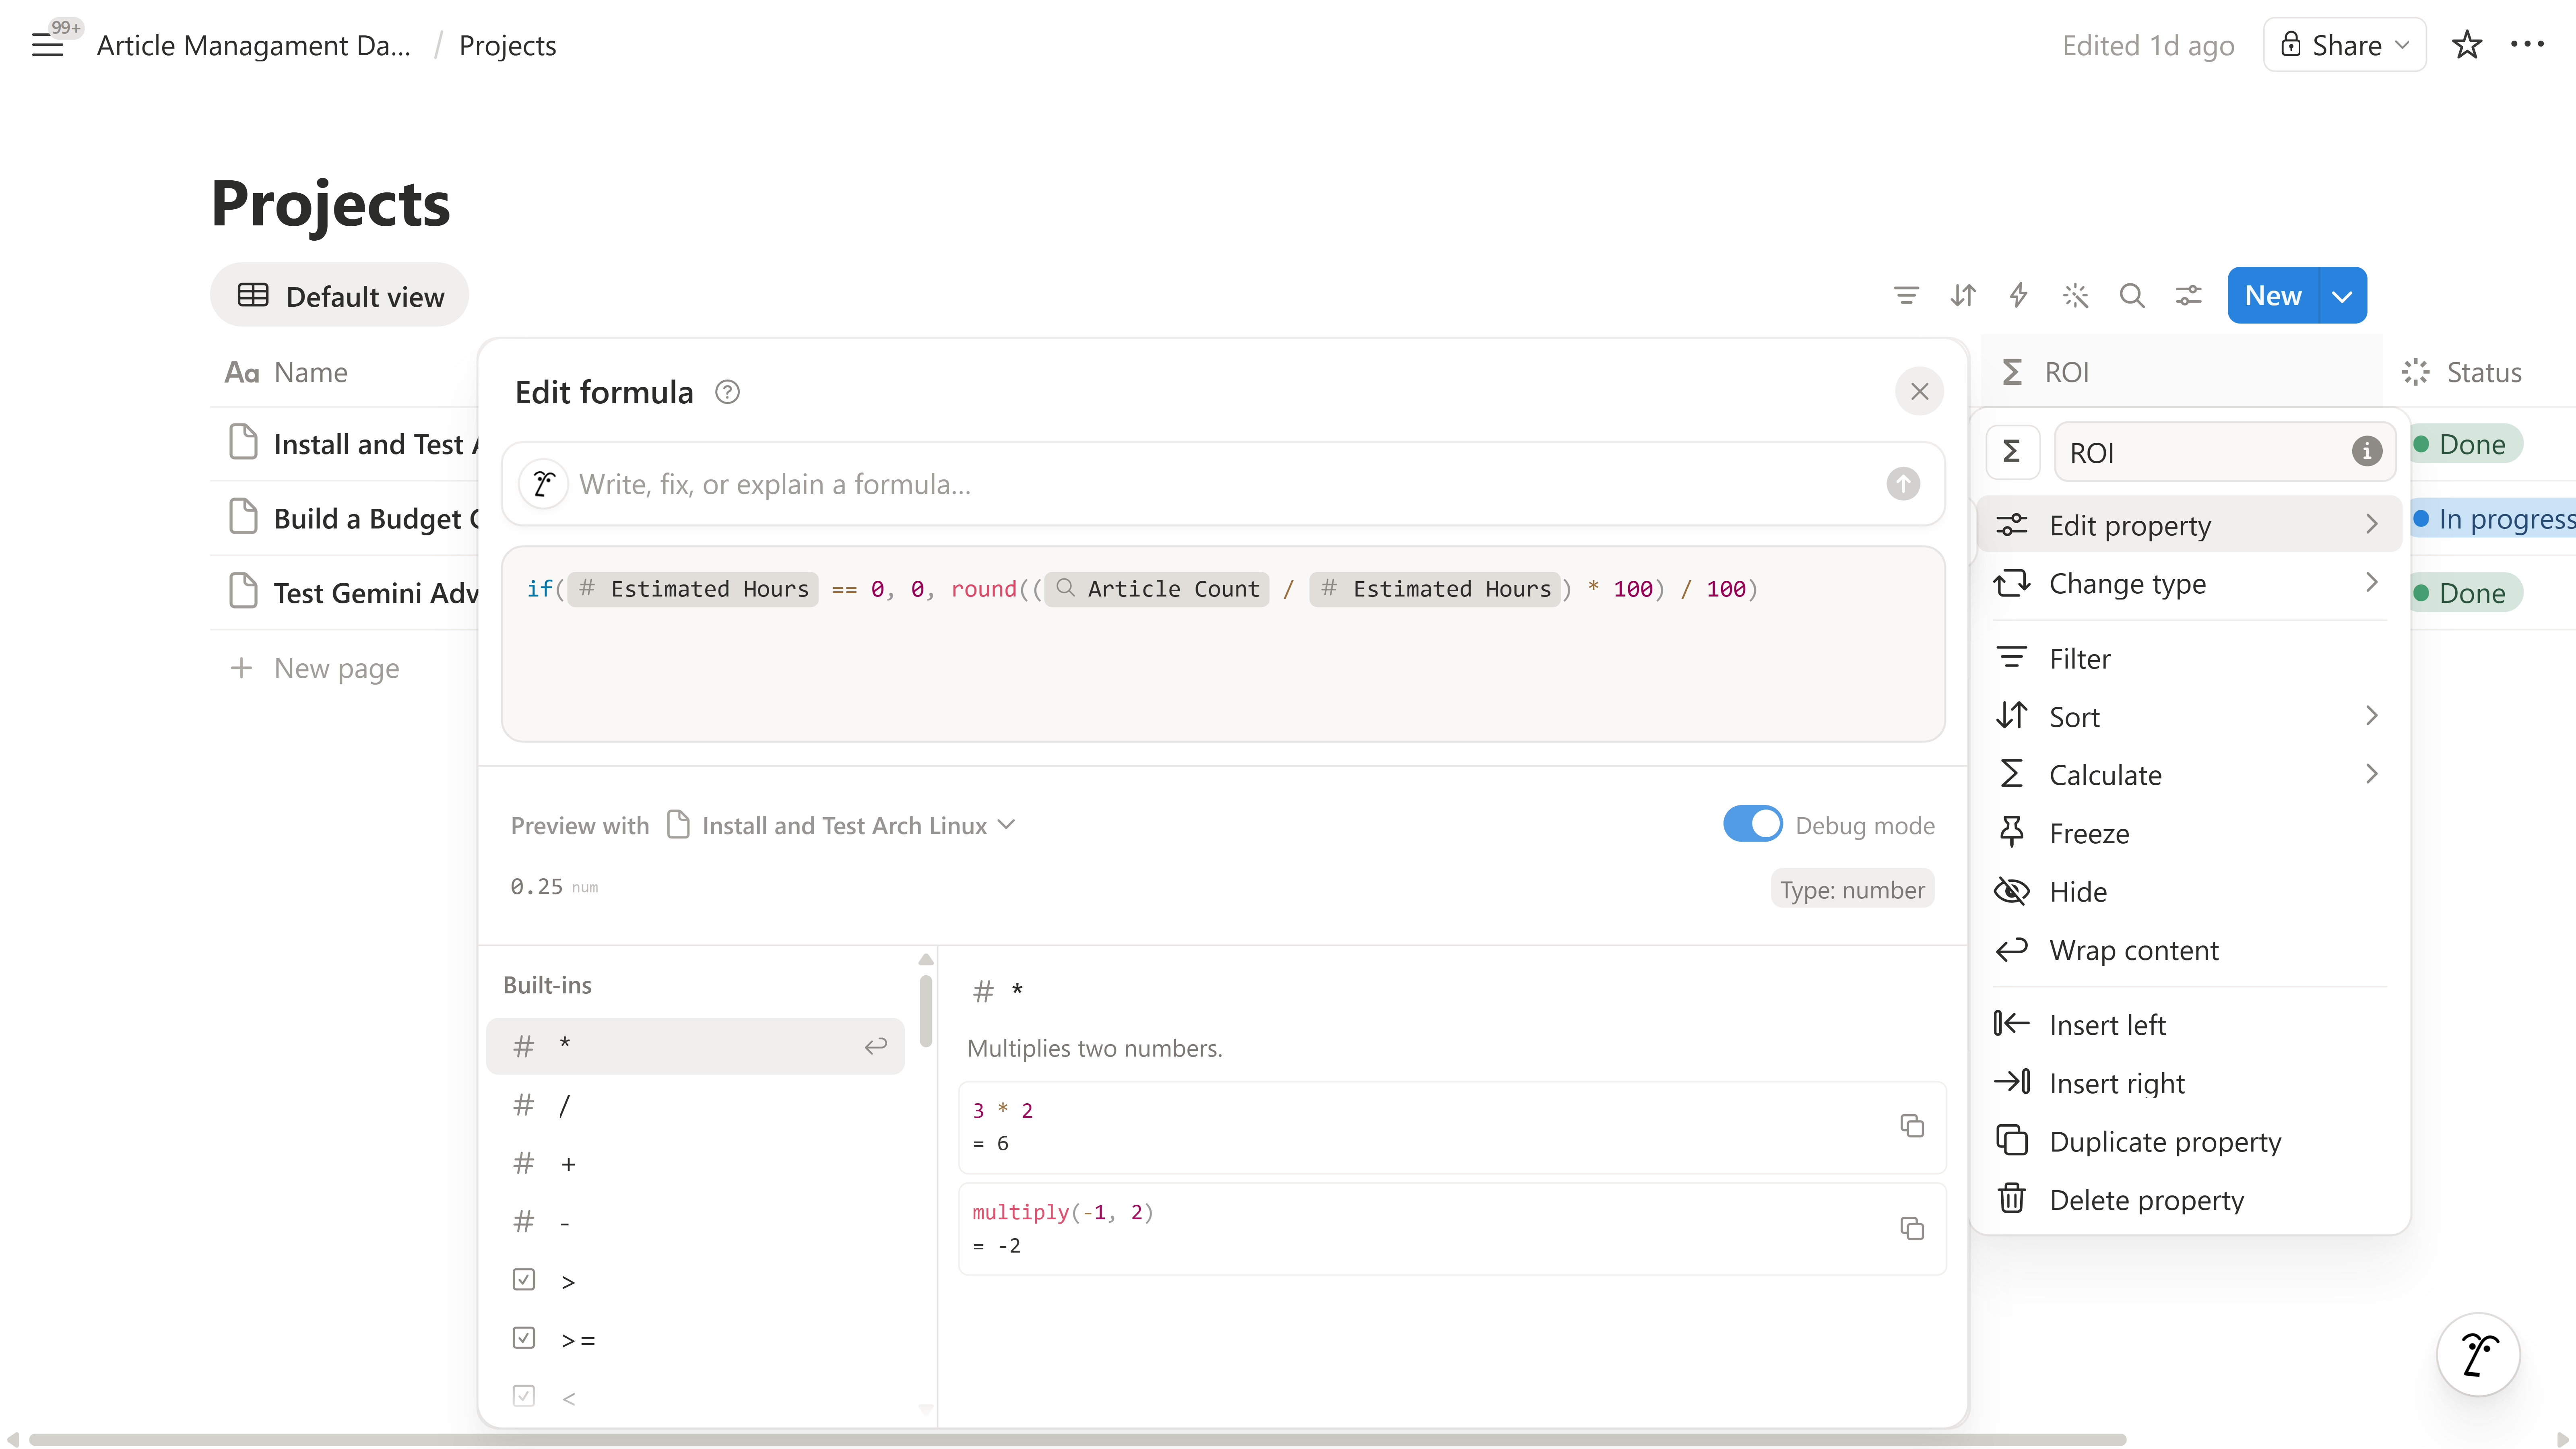Open the floating Notion AI assistant button
Image resolution: width=2576 pixels, height=1449 pixels.
pos(2478,1355)
